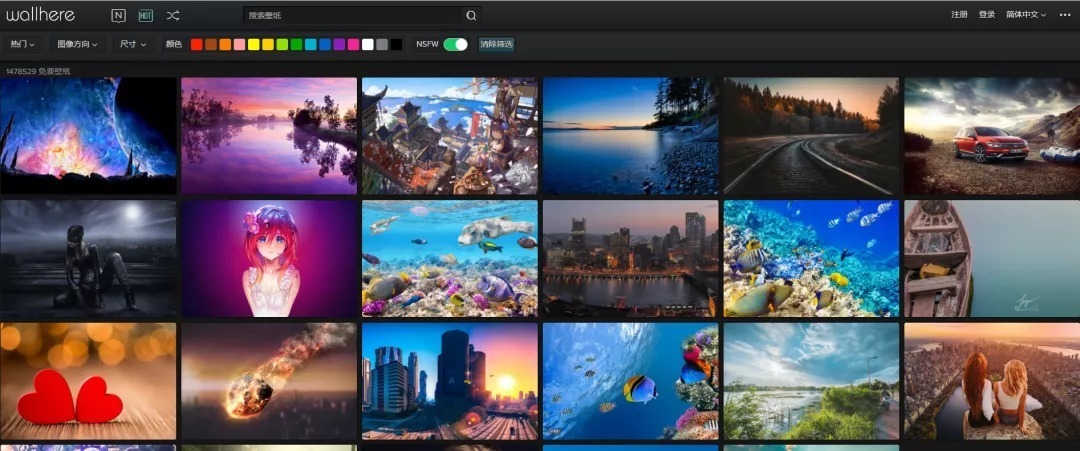Open the three-dot more menu
The height and width of the screenshot is (451, 1080).
pos(1065,15)
